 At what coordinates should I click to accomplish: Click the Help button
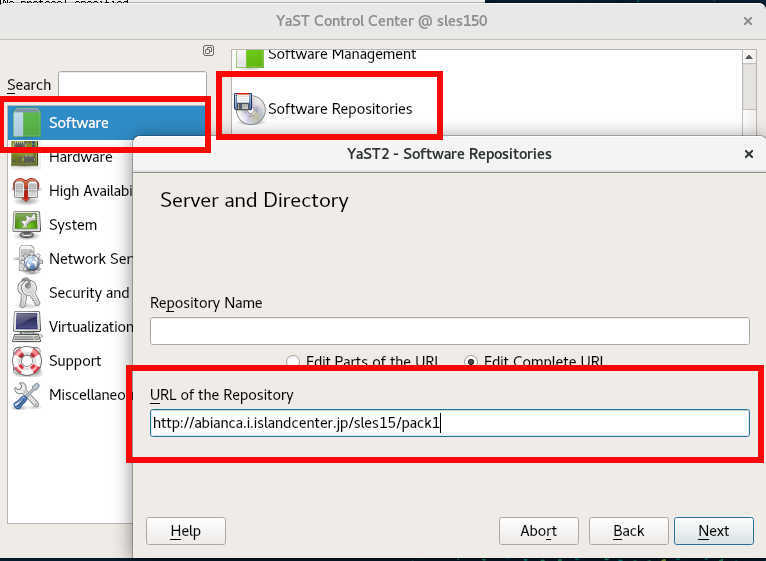186,531
